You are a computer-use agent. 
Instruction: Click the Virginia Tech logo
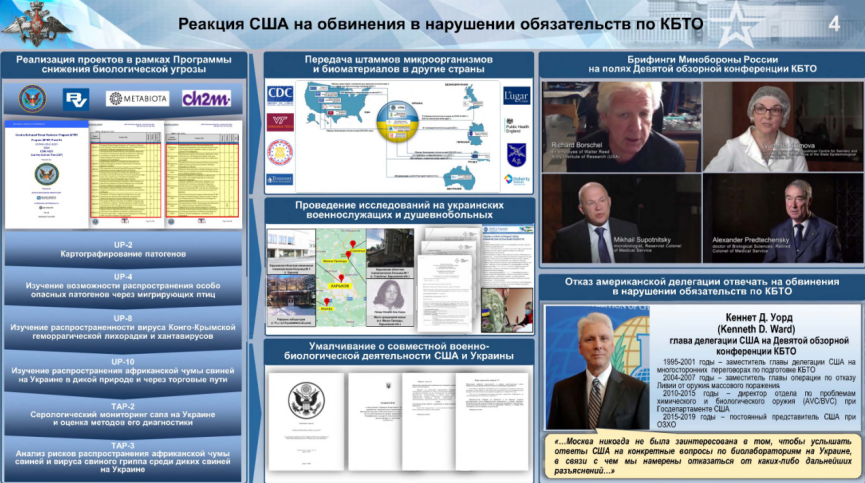[x=280, y=122]
